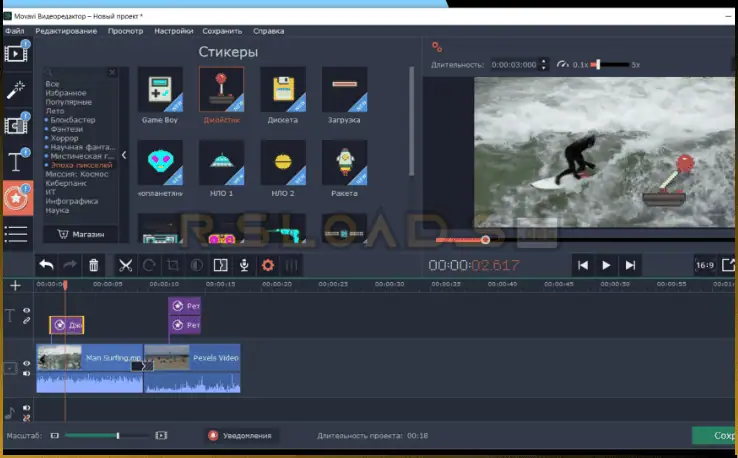Open the Import media tab icon
Screen dimensions: 738x458
coord(16,53)
